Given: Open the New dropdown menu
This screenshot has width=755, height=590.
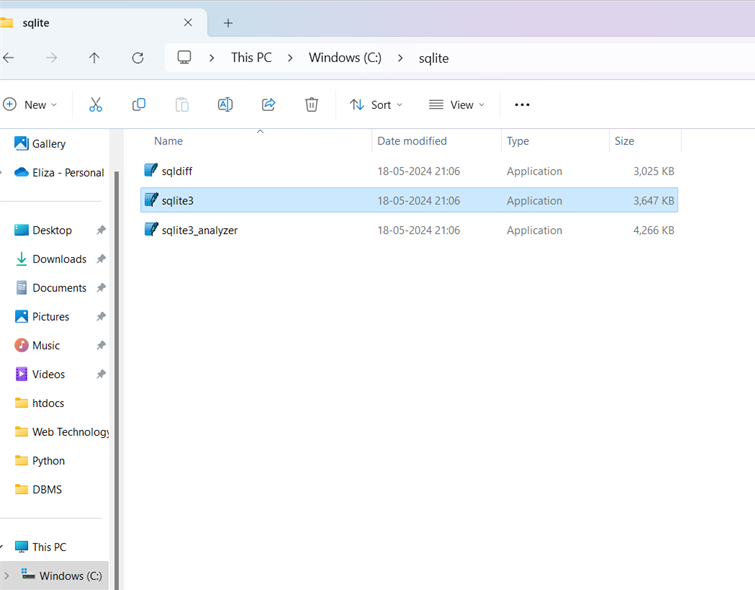Looking at the screenshot, I should (x=30, y=105).
